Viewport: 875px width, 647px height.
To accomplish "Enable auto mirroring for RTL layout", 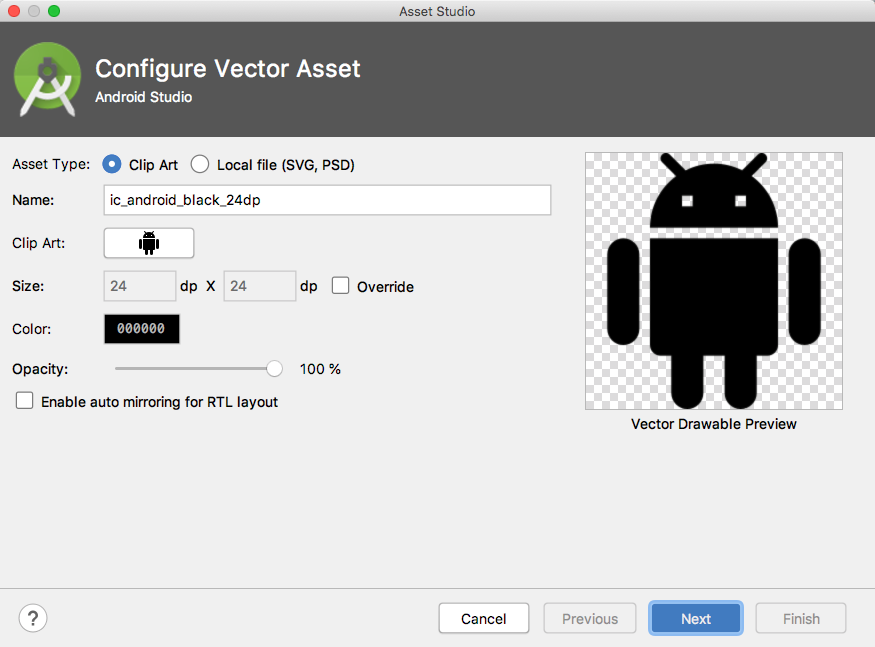I will click(x=24, y=401).
